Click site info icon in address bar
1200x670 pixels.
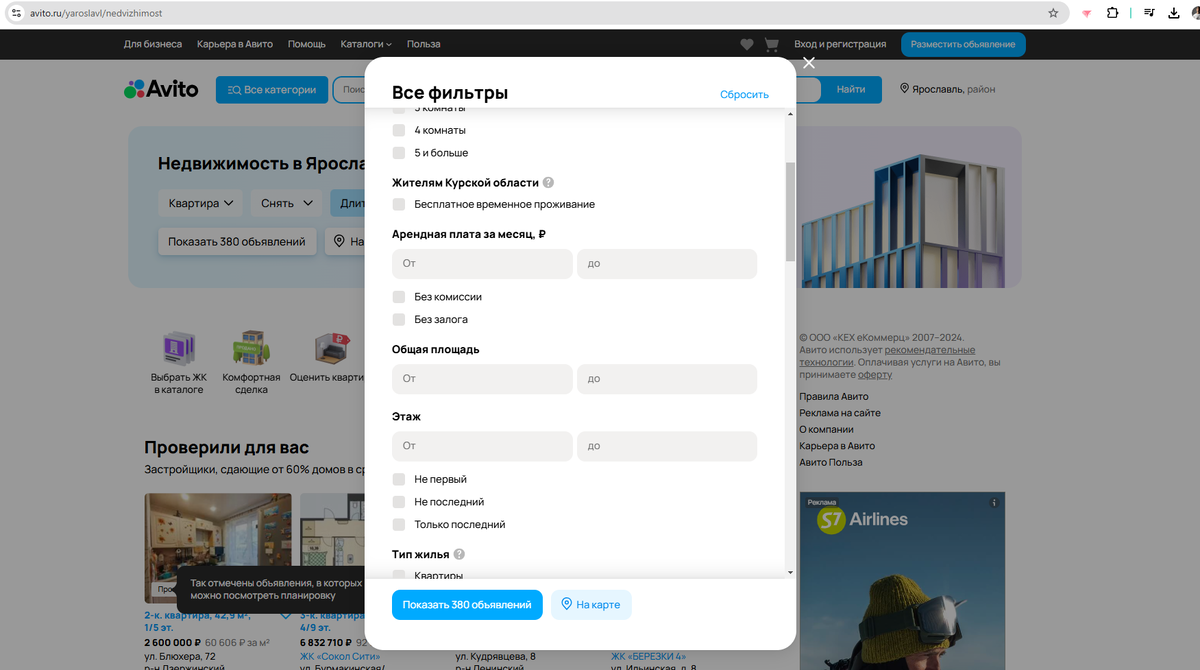click(15, 13)
